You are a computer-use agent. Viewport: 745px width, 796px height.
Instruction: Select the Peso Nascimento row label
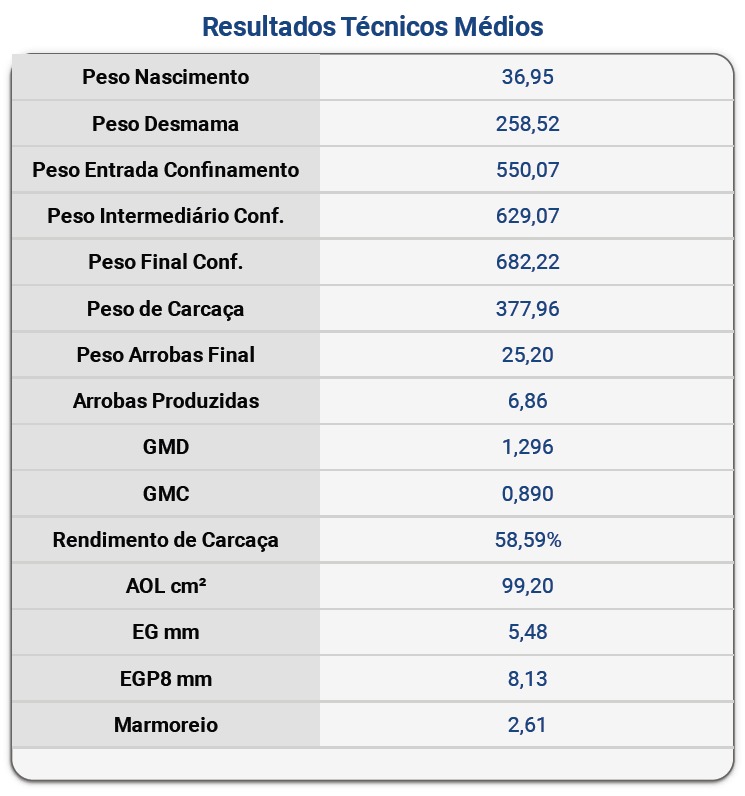(166, 77)
